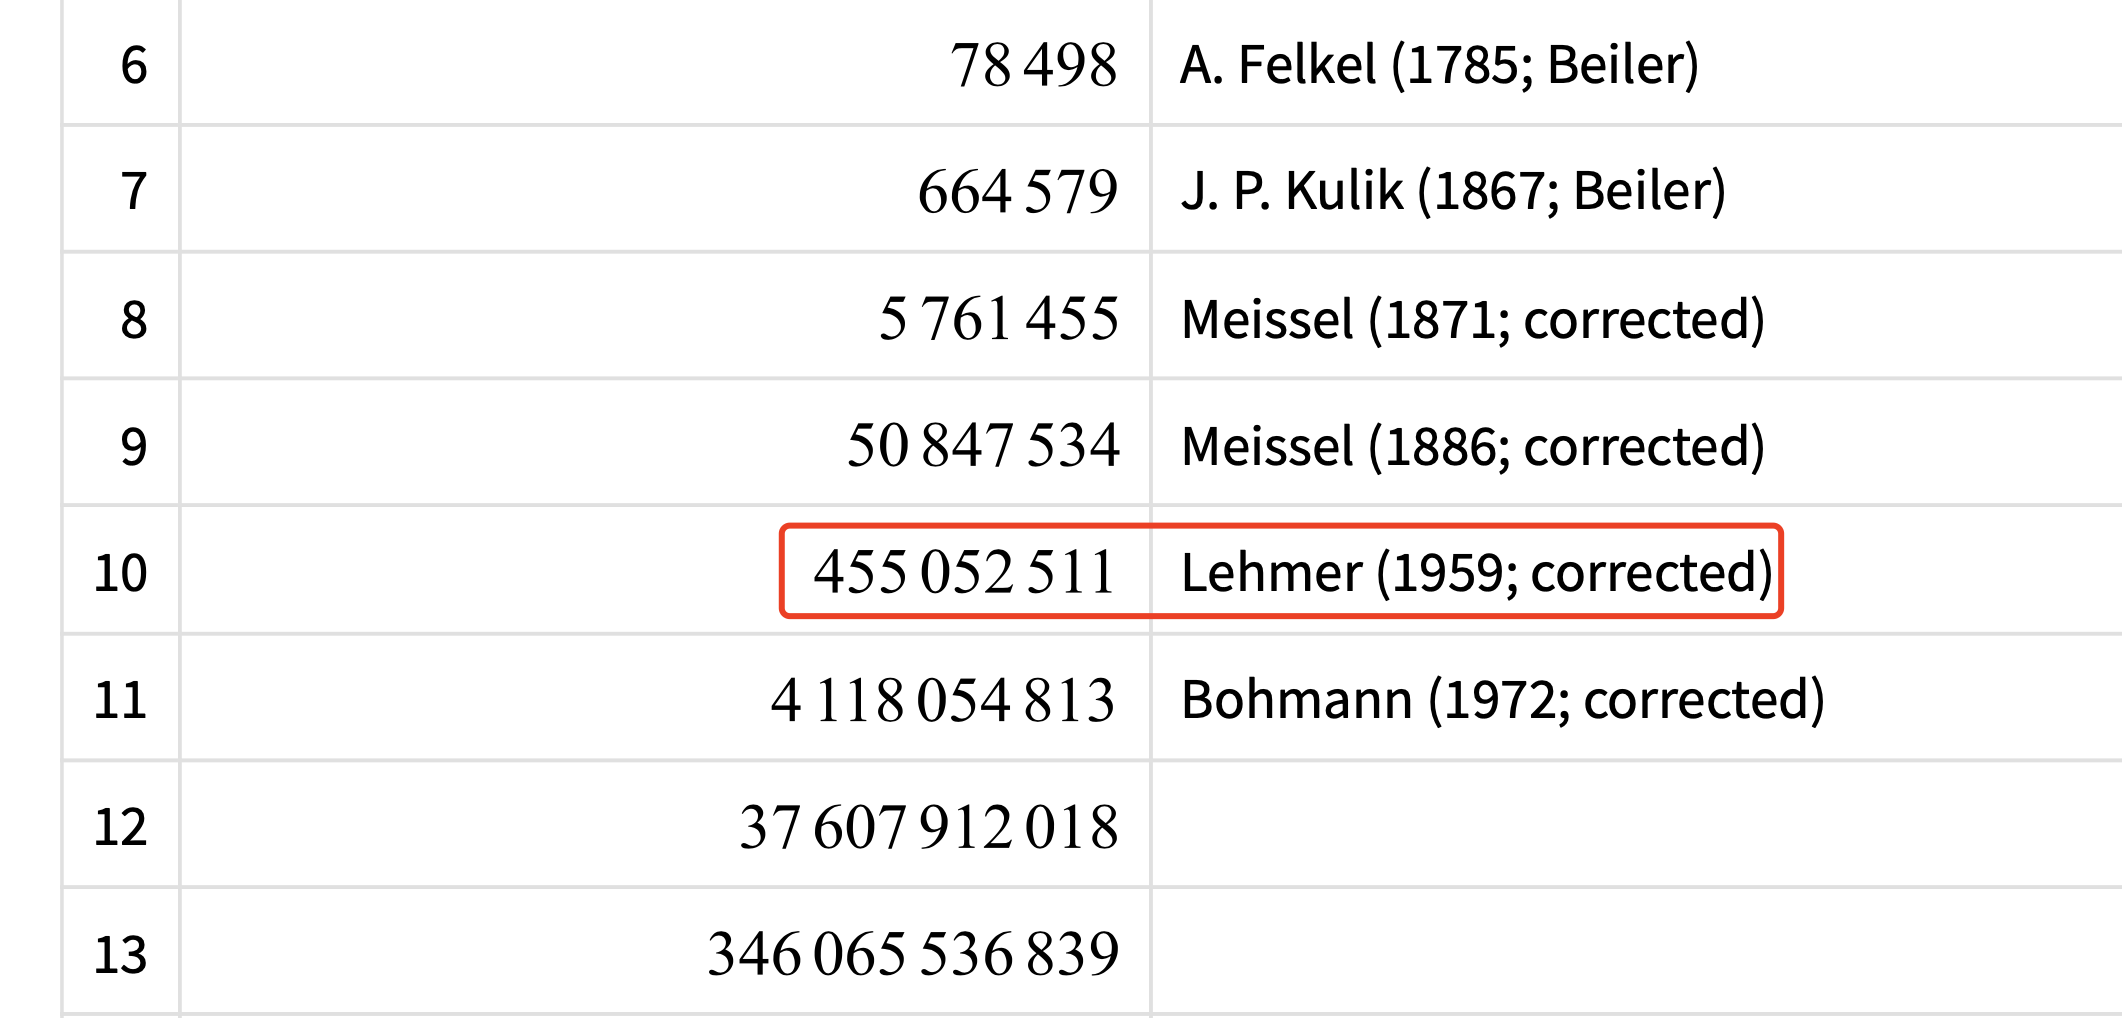Click Bohmann (1972; corrected) reference
Viewport: 2122px width, 1018px height.
[x=1502, y=700]
